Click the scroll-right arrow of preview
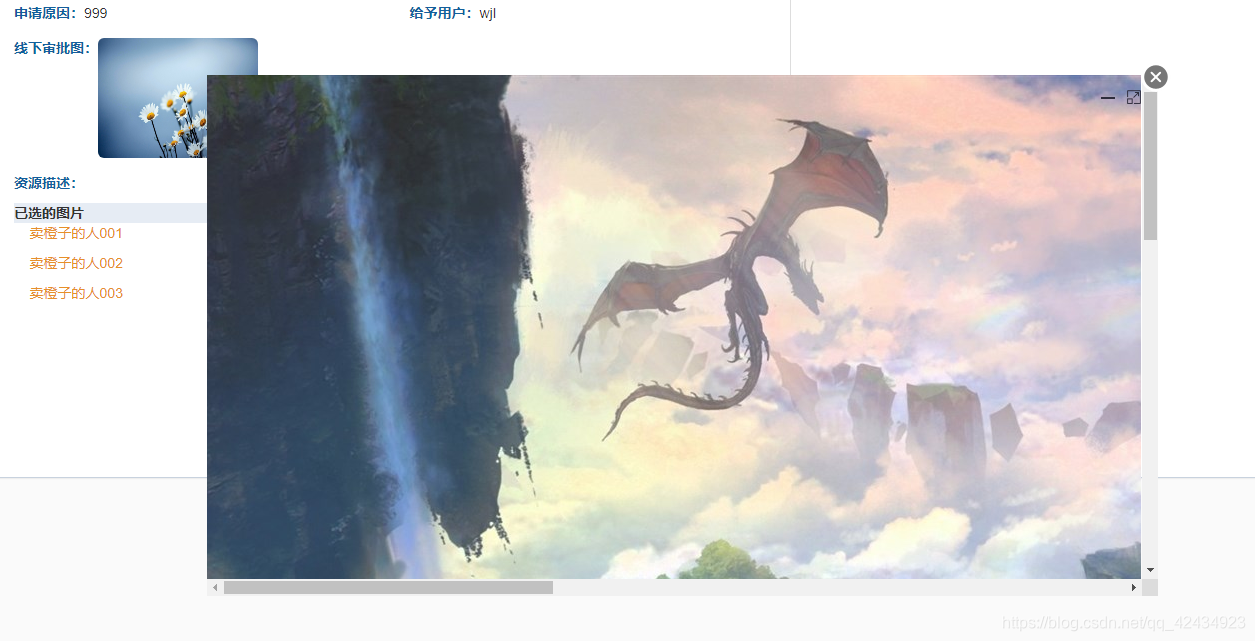 click(x=1134, y=588)
